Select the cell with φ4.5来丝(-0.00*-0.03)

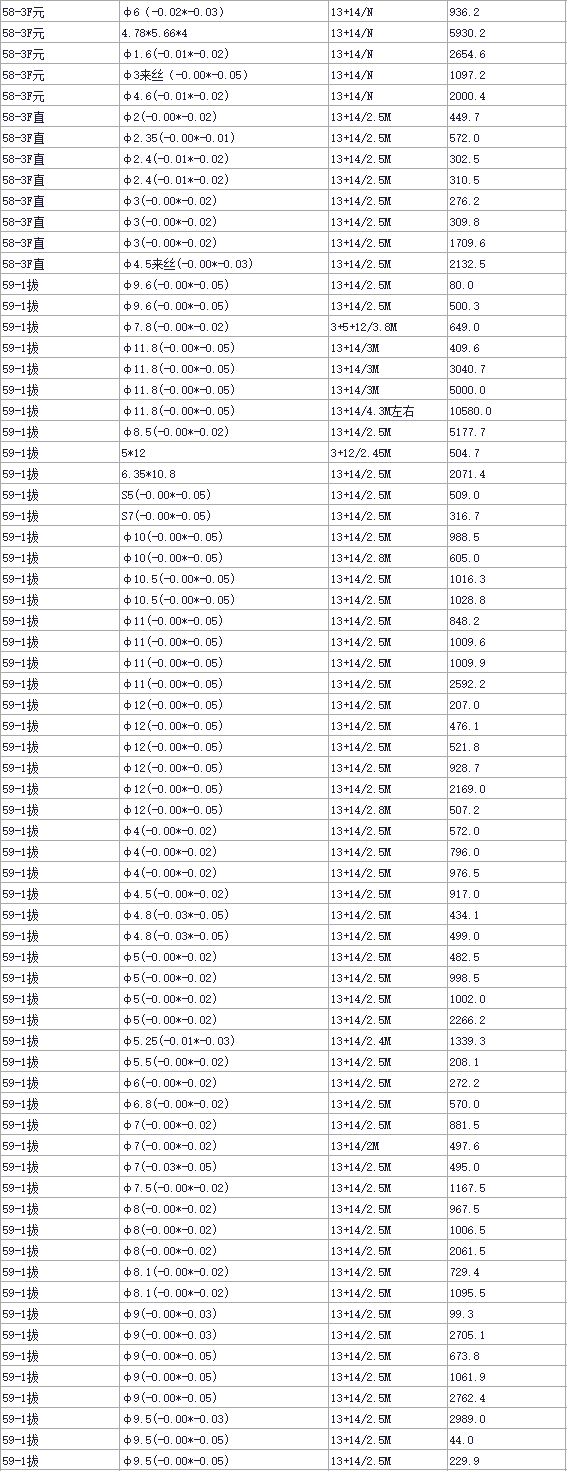pos(223,264)
